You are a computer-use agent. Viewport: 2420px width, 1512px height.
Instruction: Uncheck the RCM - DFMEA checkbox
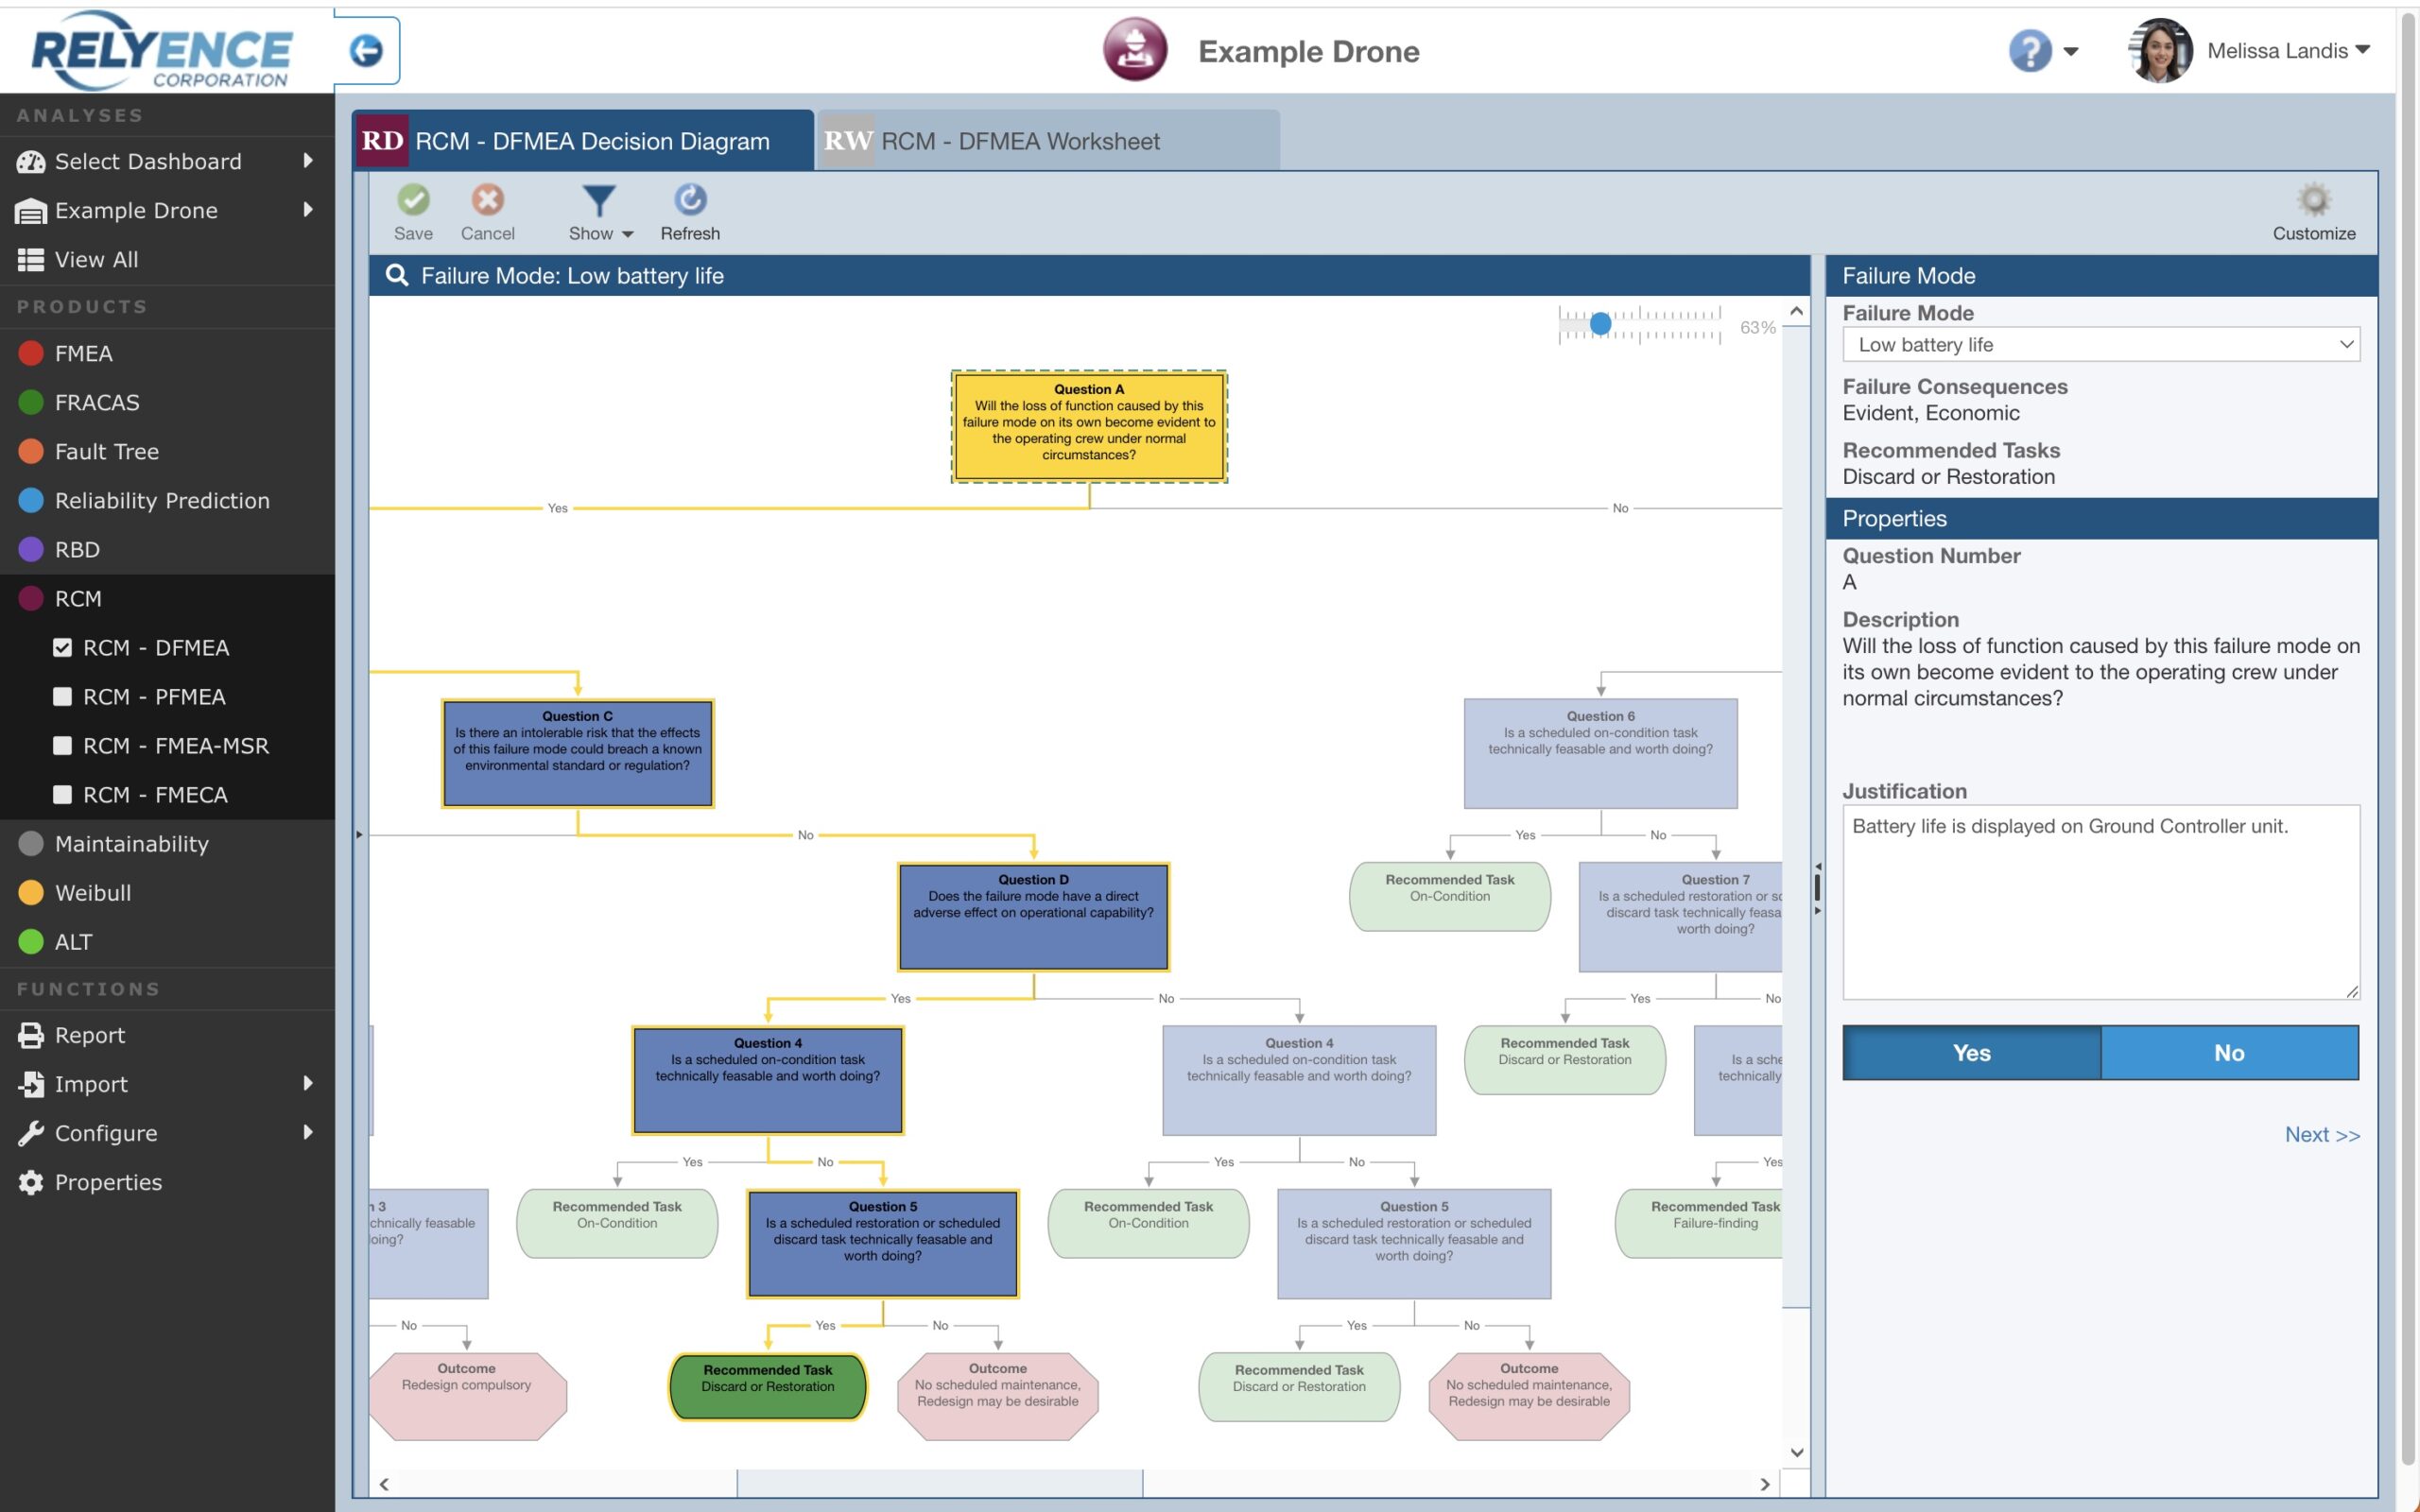point(62,647)
